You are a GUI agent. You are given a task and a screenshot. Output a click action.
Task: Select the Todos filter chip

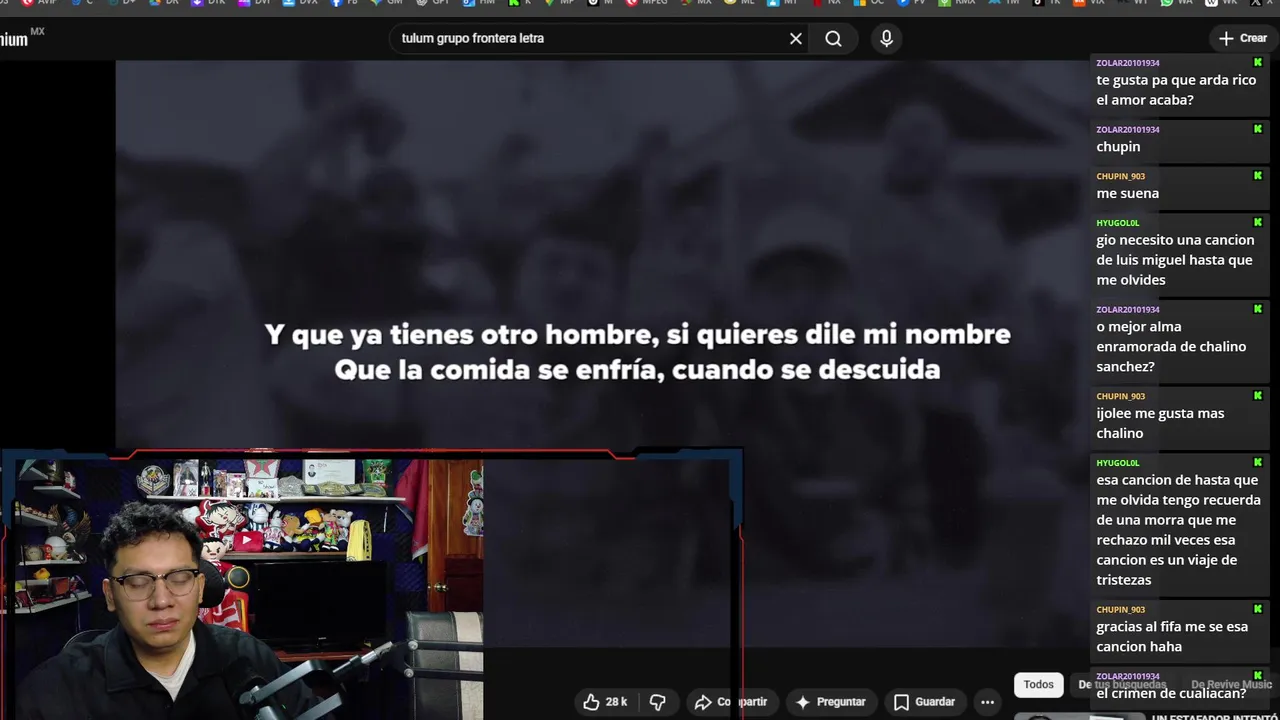coord(1038,685)
